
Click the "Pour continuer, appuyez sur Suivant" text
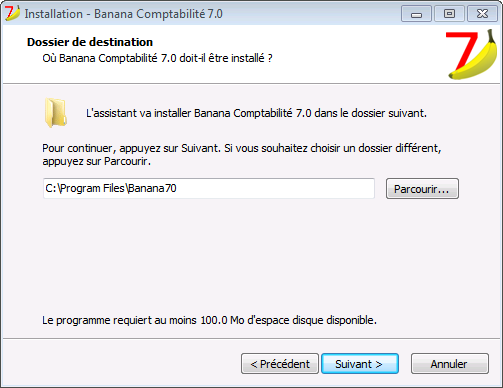pos(131,148)
